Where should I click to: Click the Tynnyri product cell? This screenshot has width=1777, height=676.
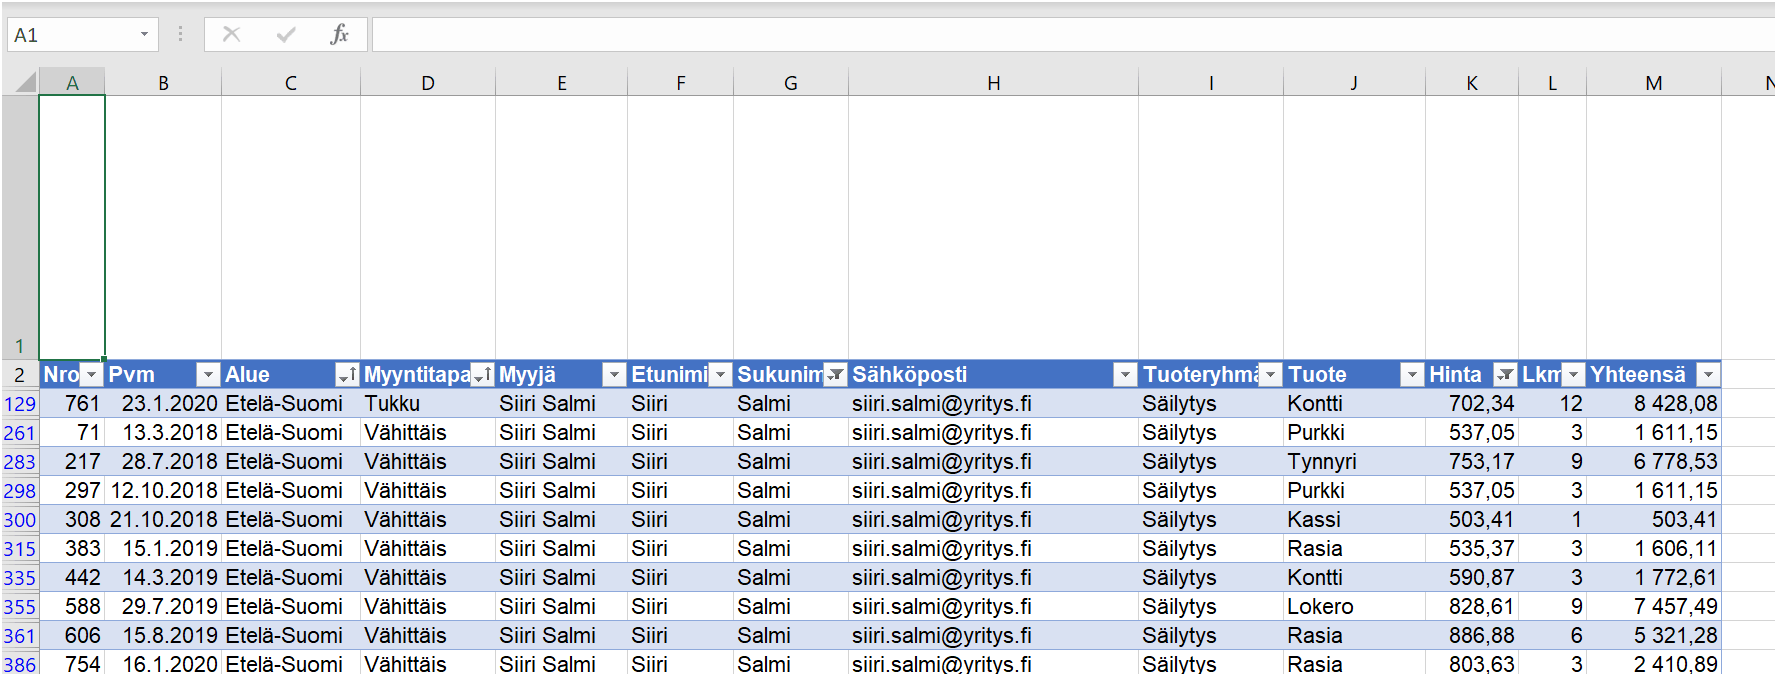coord(1354,462)
